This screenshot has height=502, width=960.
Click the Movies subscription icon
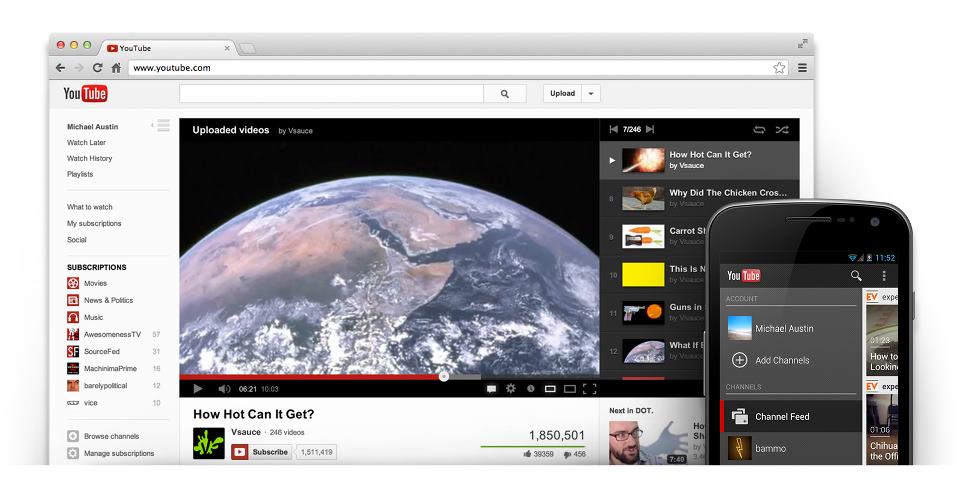pos(73,283)
